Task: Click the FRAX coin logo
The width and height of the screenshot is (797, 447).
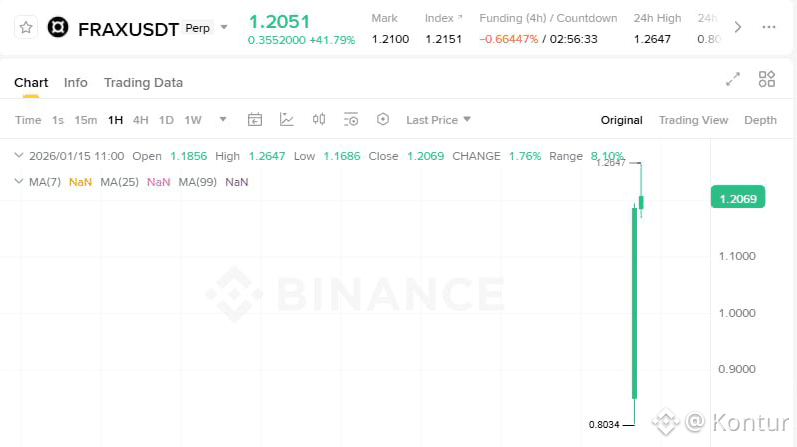Action: tap(59, 27)
